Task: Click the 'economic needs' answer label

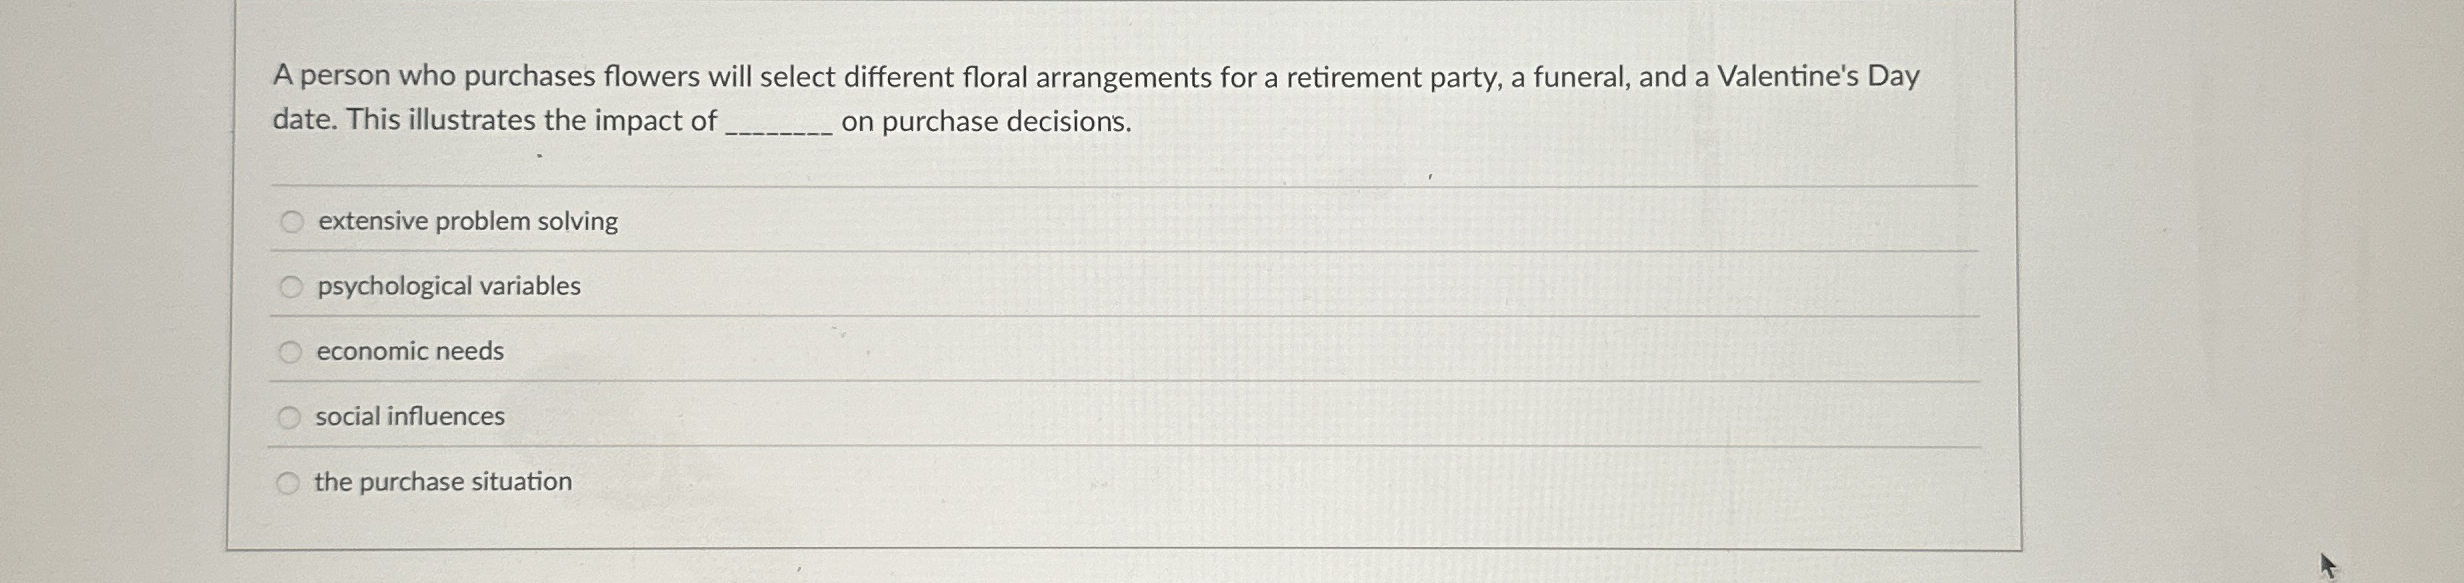Action: (410, 351)
